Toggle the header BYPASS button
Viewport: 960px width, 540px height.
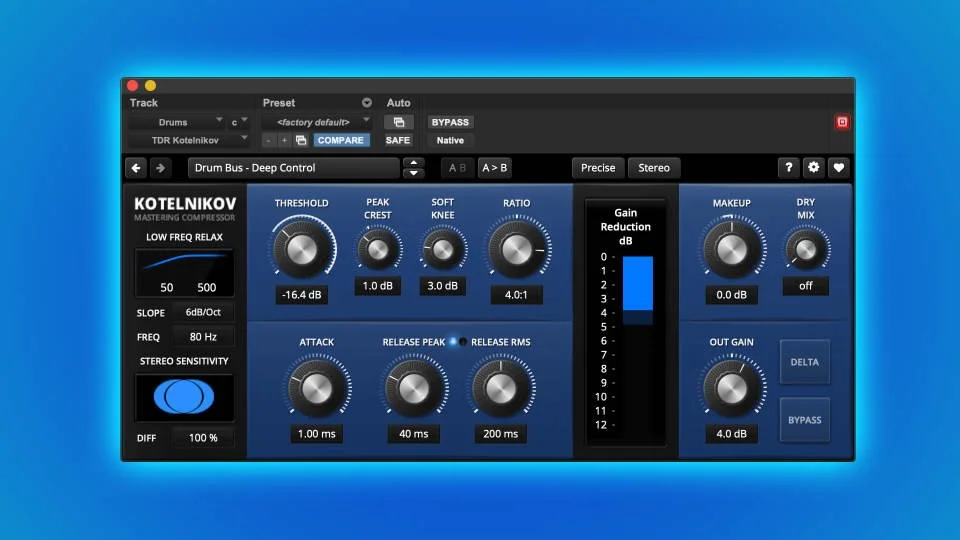pos(450,122)
